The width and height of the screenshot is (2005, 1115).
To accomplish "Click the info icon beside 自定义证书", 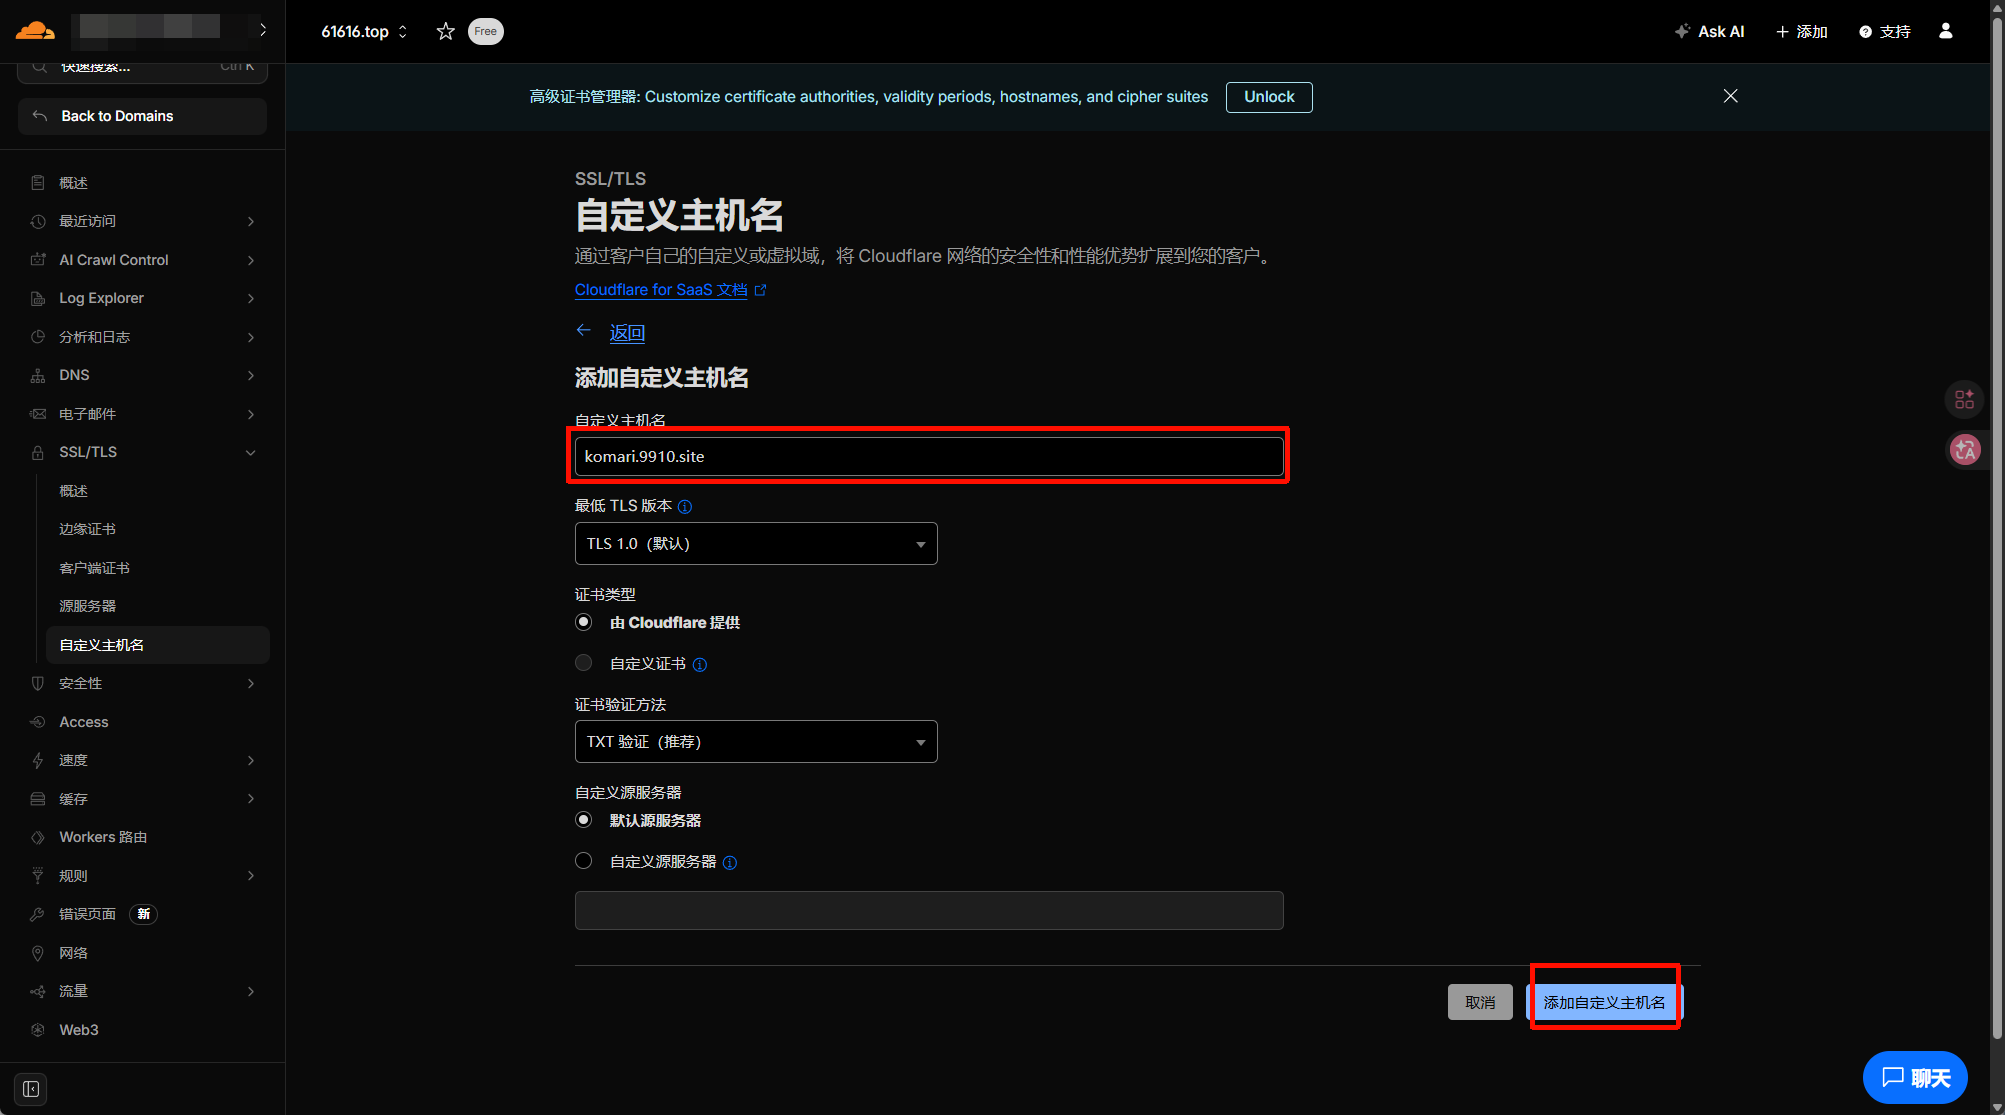I will 700,665.
